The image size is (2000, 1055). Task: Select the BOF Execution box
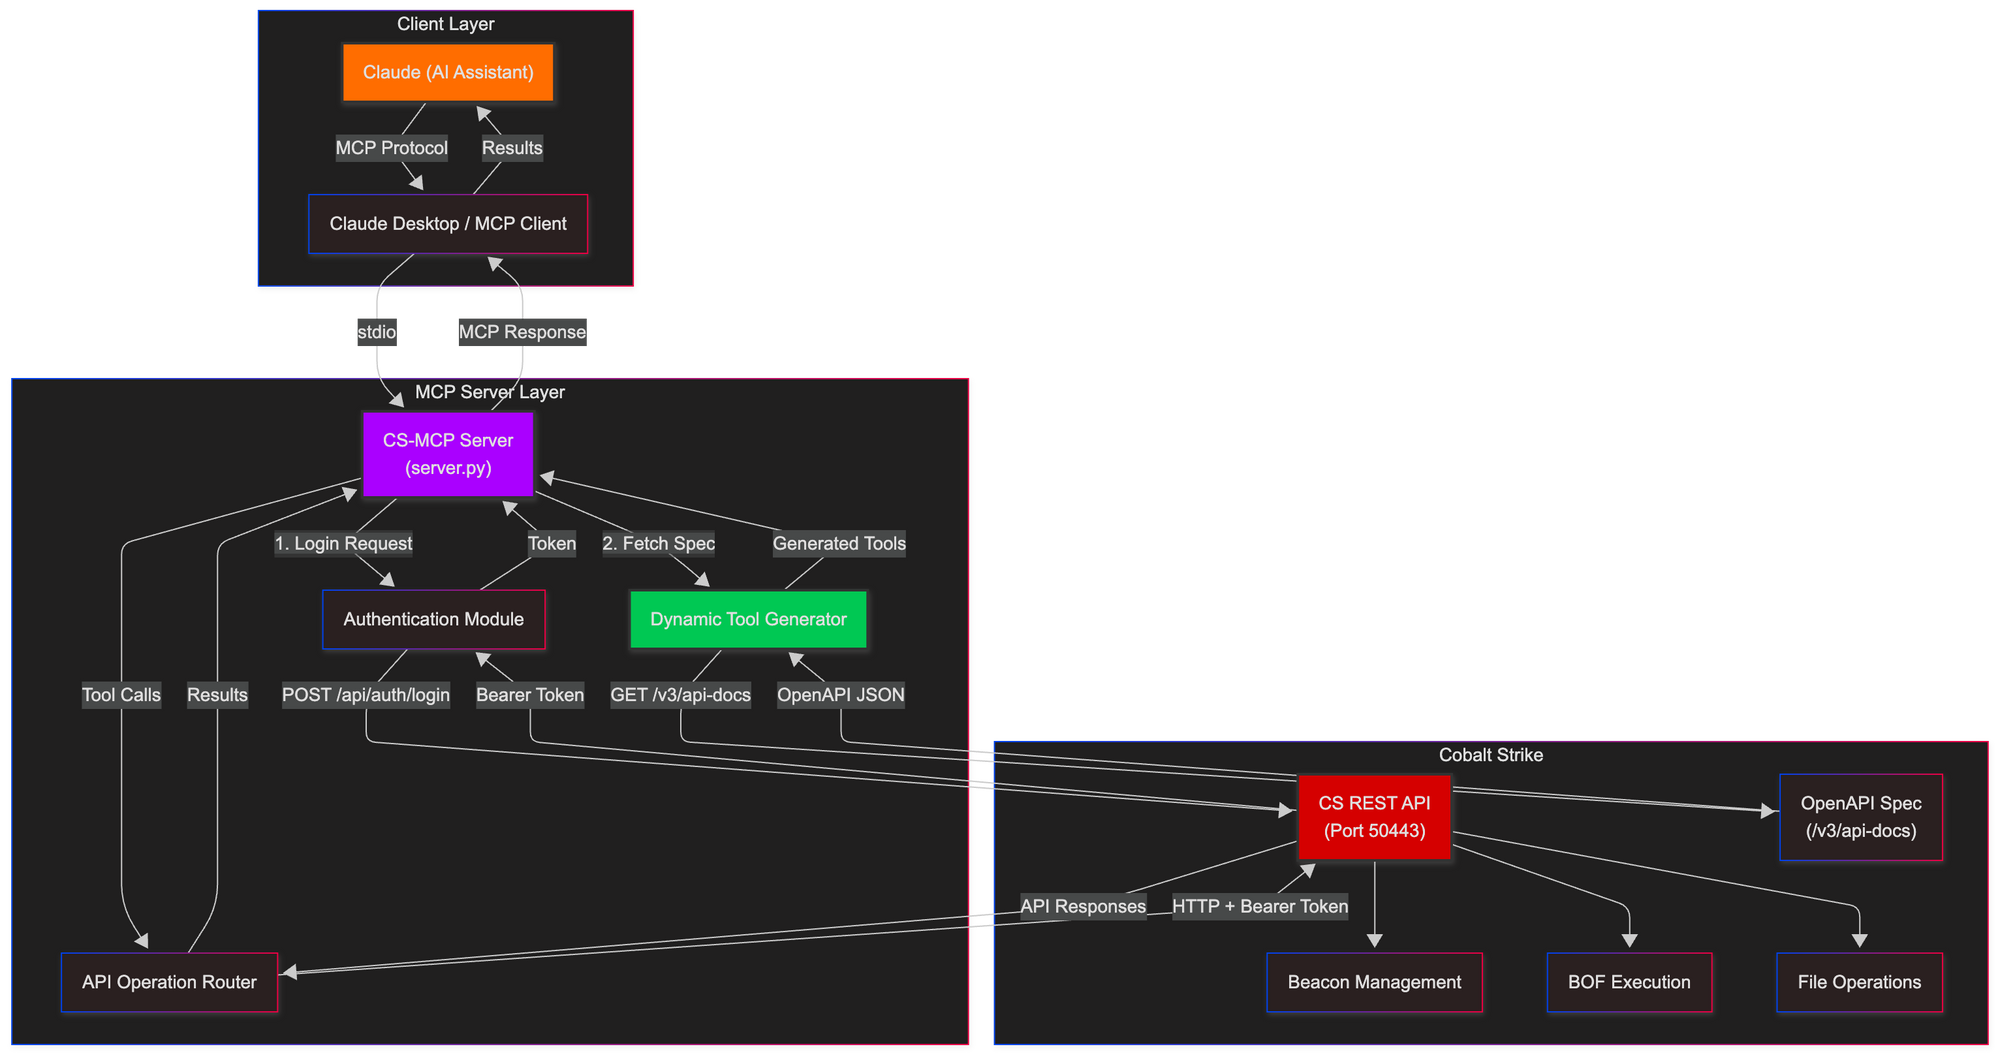(1629, 982)
